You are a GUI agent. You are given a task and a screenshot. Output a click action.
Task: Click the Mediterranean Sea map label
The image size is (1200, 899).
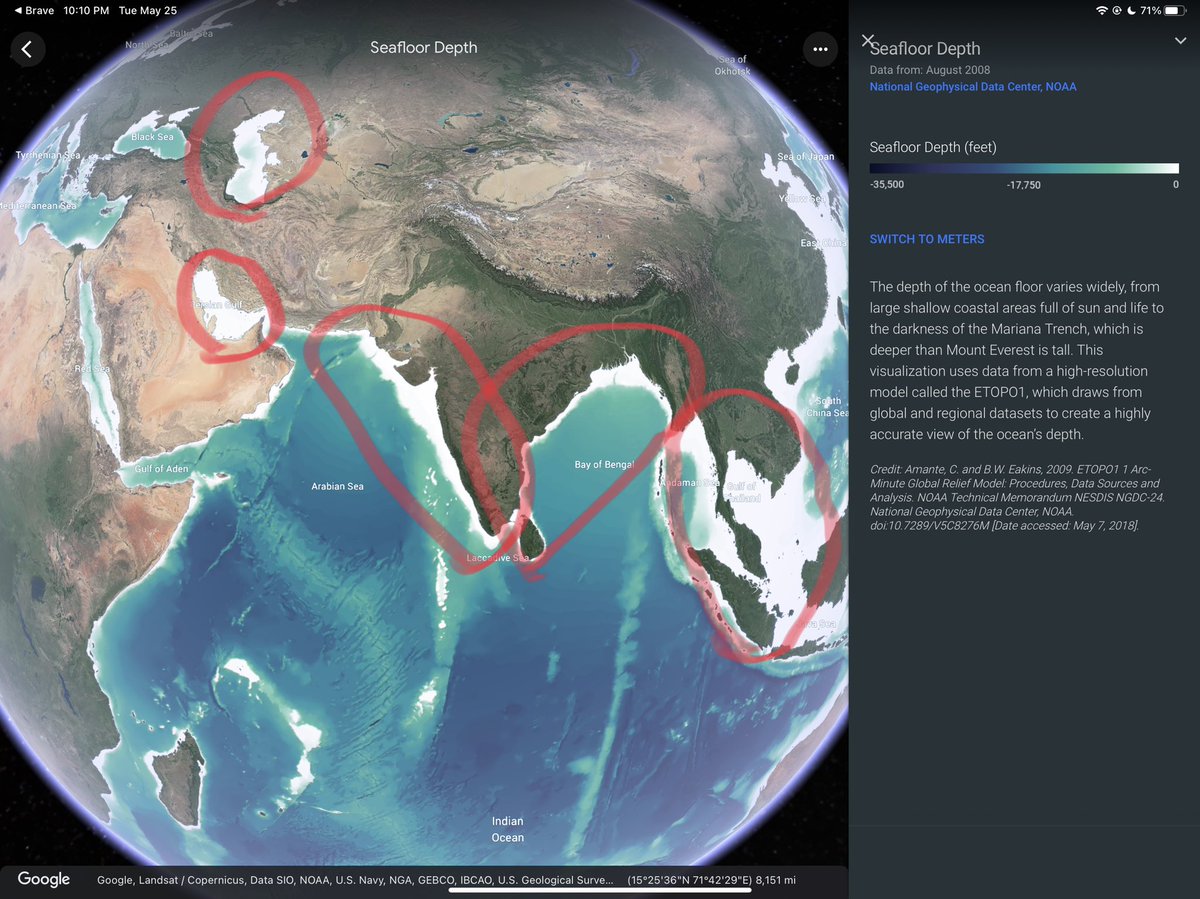[38, 206]
